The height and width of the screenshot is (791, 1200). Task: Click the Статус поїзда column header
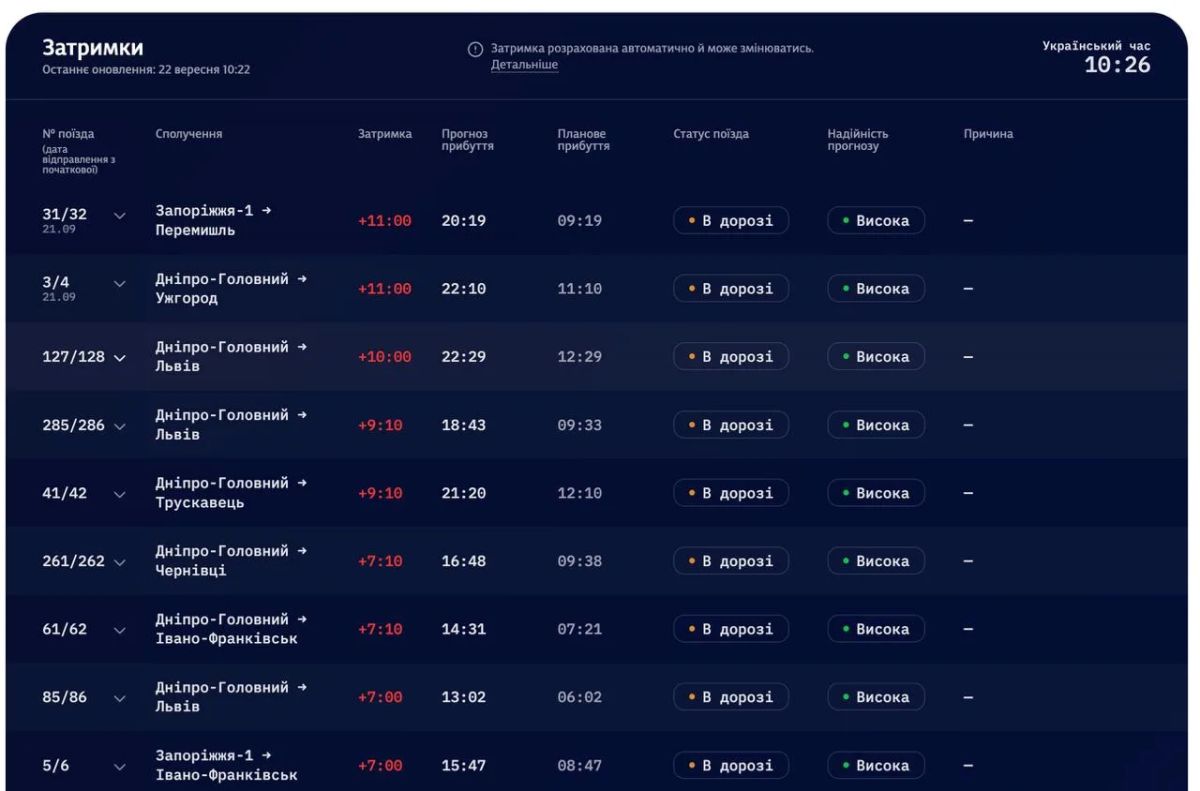click(x=711, y=134)
